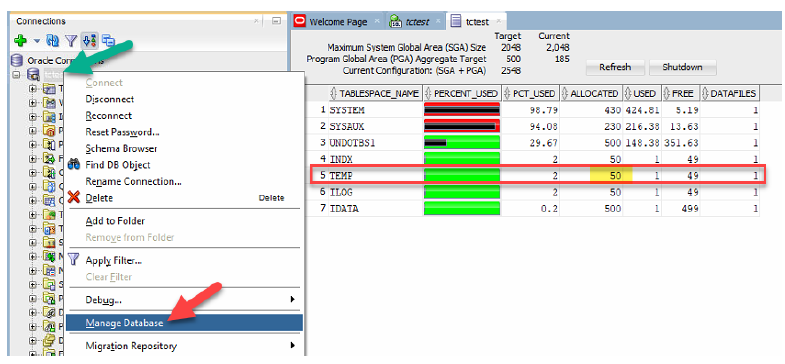Viewport: 785px width, 364px height.
Task: Click the binoculars Find DB Object icon
Action: tap(74, 165)
